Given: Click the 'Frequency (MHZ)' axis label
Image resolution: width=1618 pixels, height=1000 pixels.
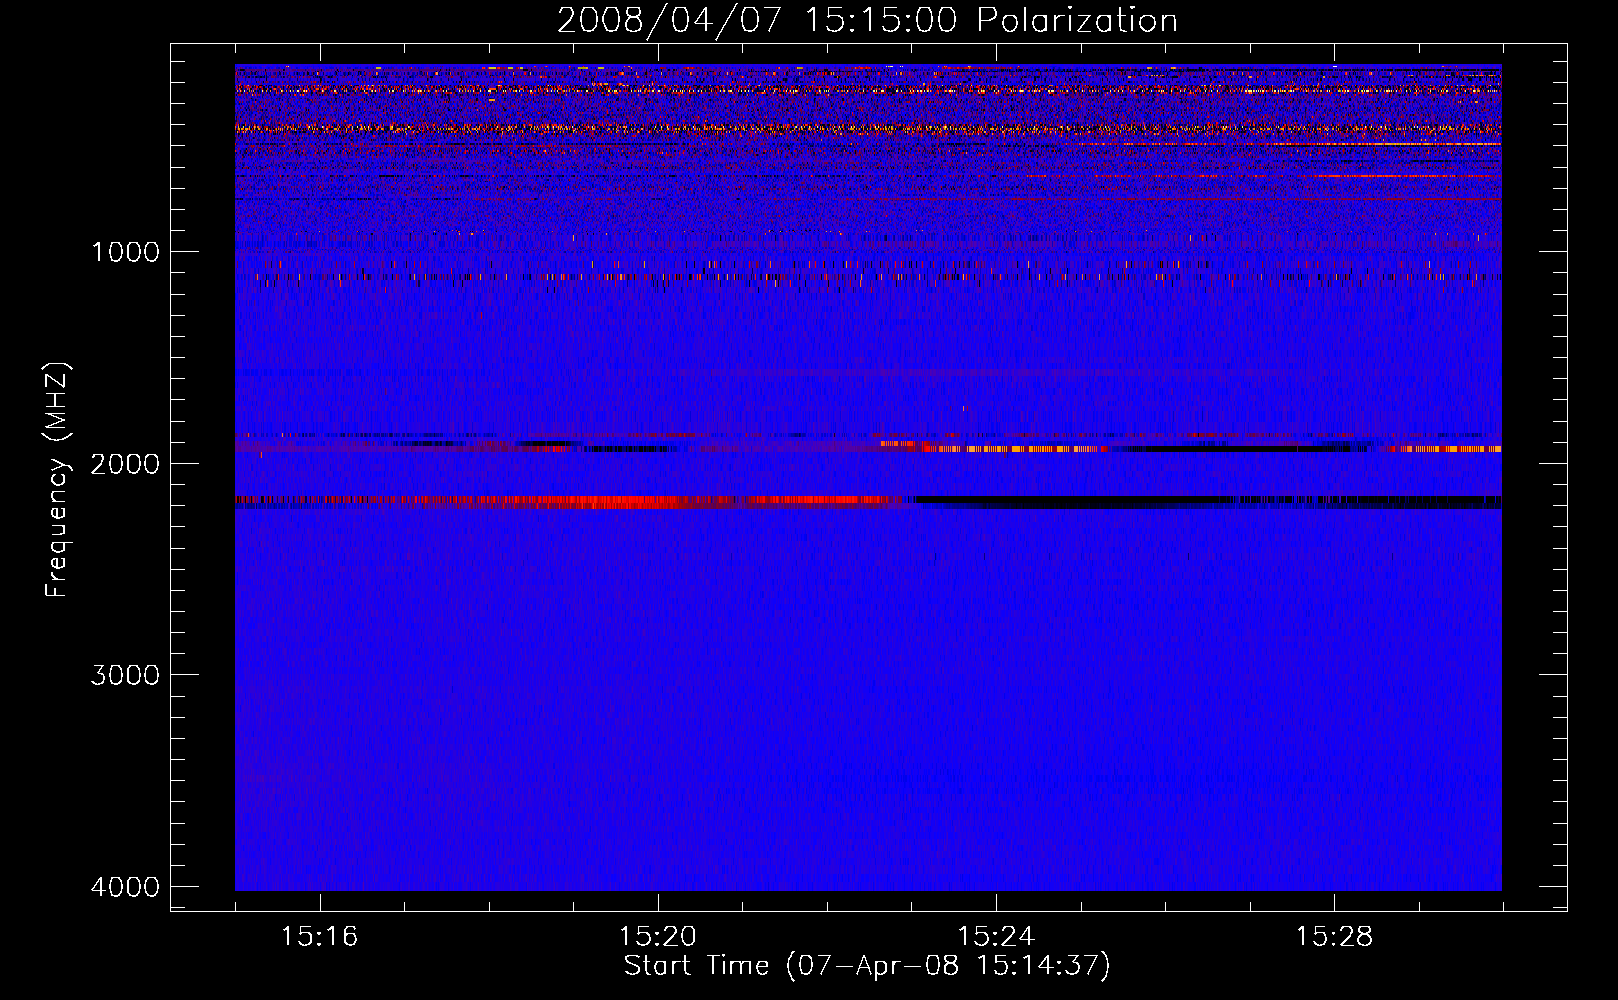Looking at the screenshot, I should 57,479.
